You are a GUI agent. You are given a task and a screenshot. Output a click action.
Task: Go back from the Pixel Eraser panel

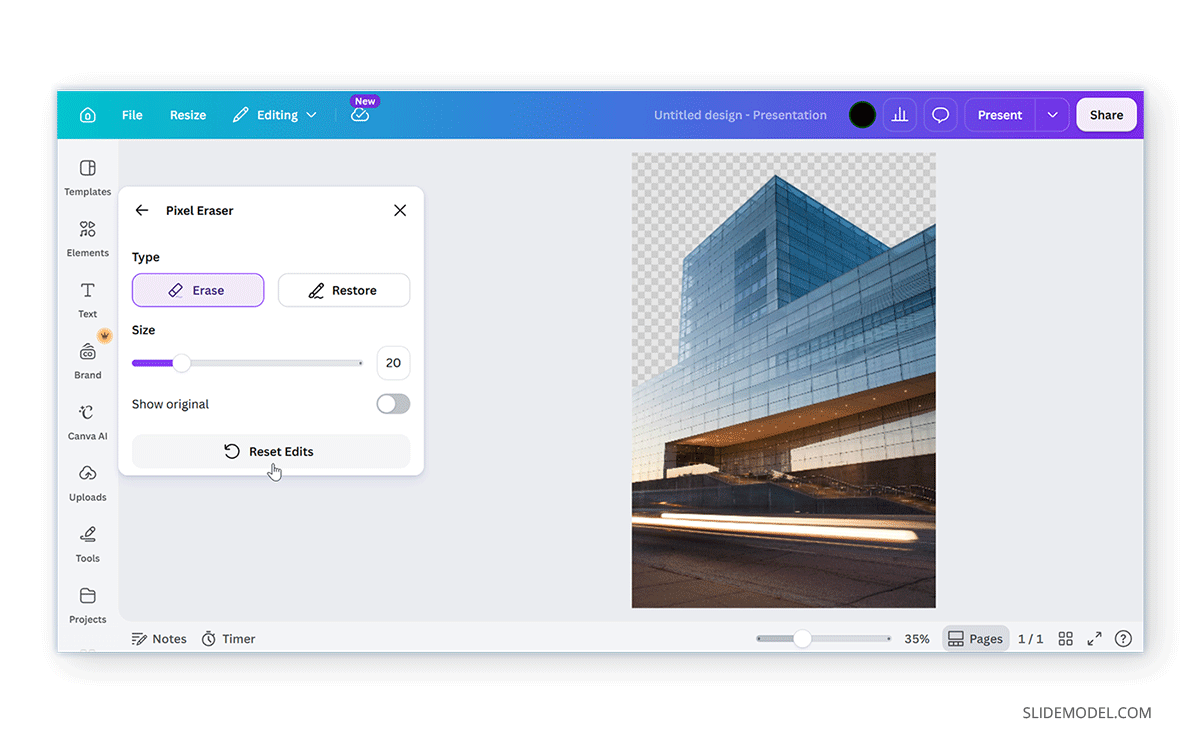[142, 210]
